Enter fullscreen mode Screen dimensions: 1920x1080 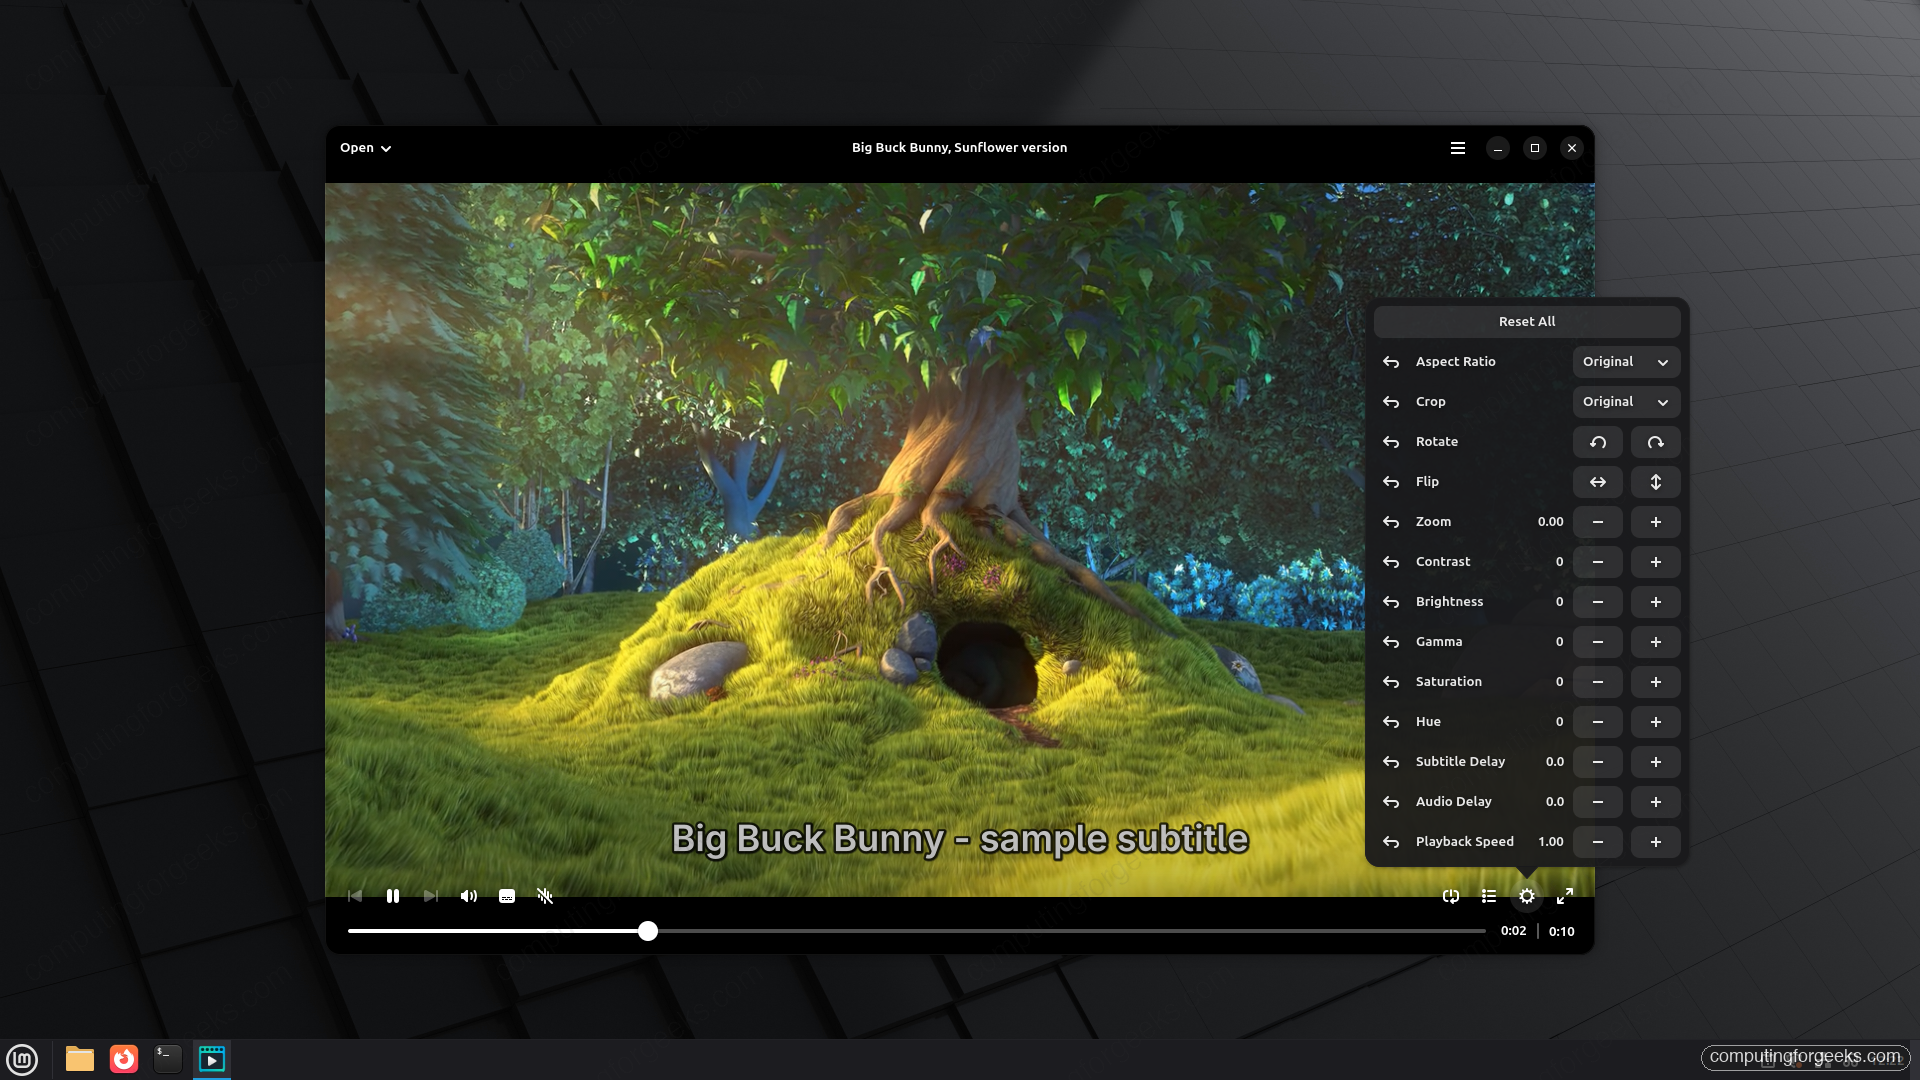1565,896
